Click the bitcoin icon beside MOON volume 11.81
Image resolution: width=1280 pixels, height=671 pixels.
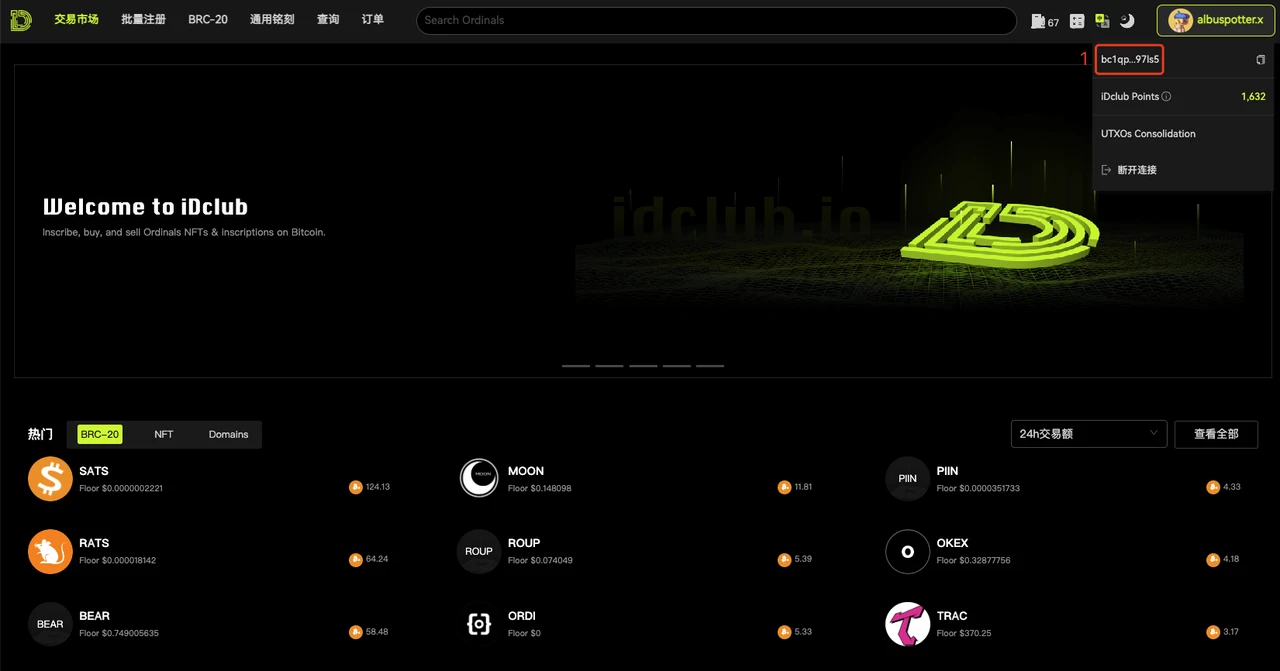pos(784,487)
